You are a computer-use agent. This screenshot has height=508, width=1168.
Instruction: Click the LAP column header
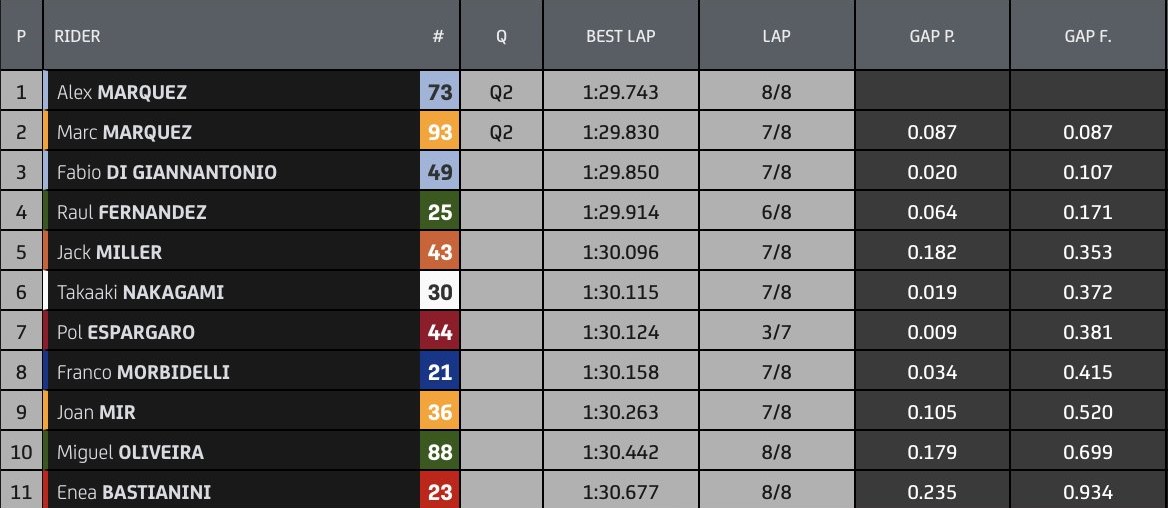(x=775, y=36)
